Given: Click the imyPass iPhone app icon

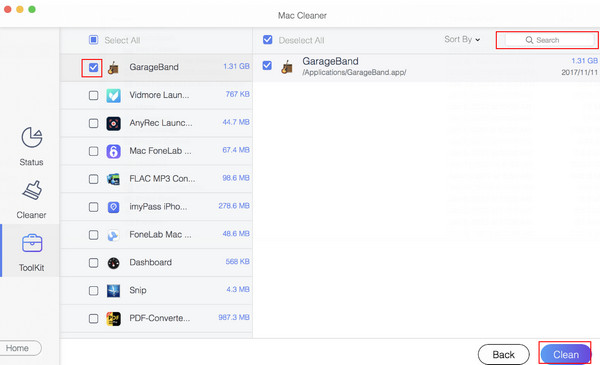Looking at the screenshot, I should point(113,207).
